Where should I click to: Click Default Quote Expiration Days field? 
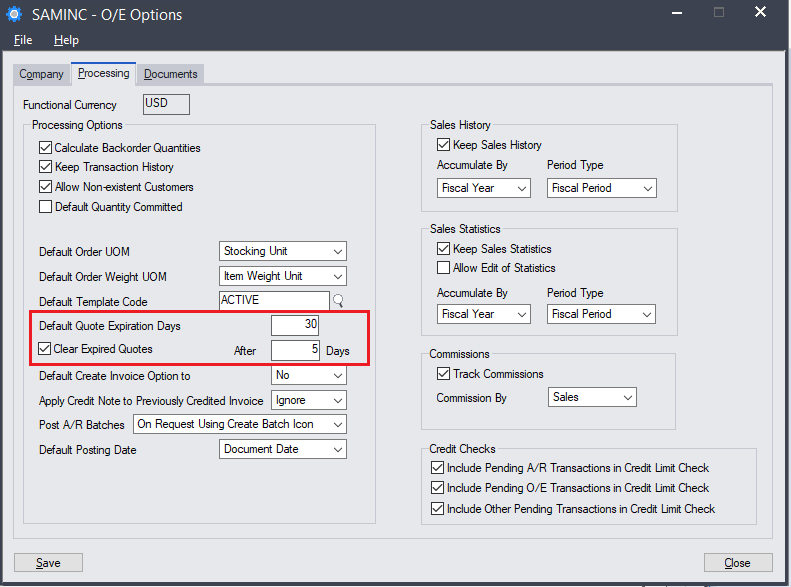295,325
